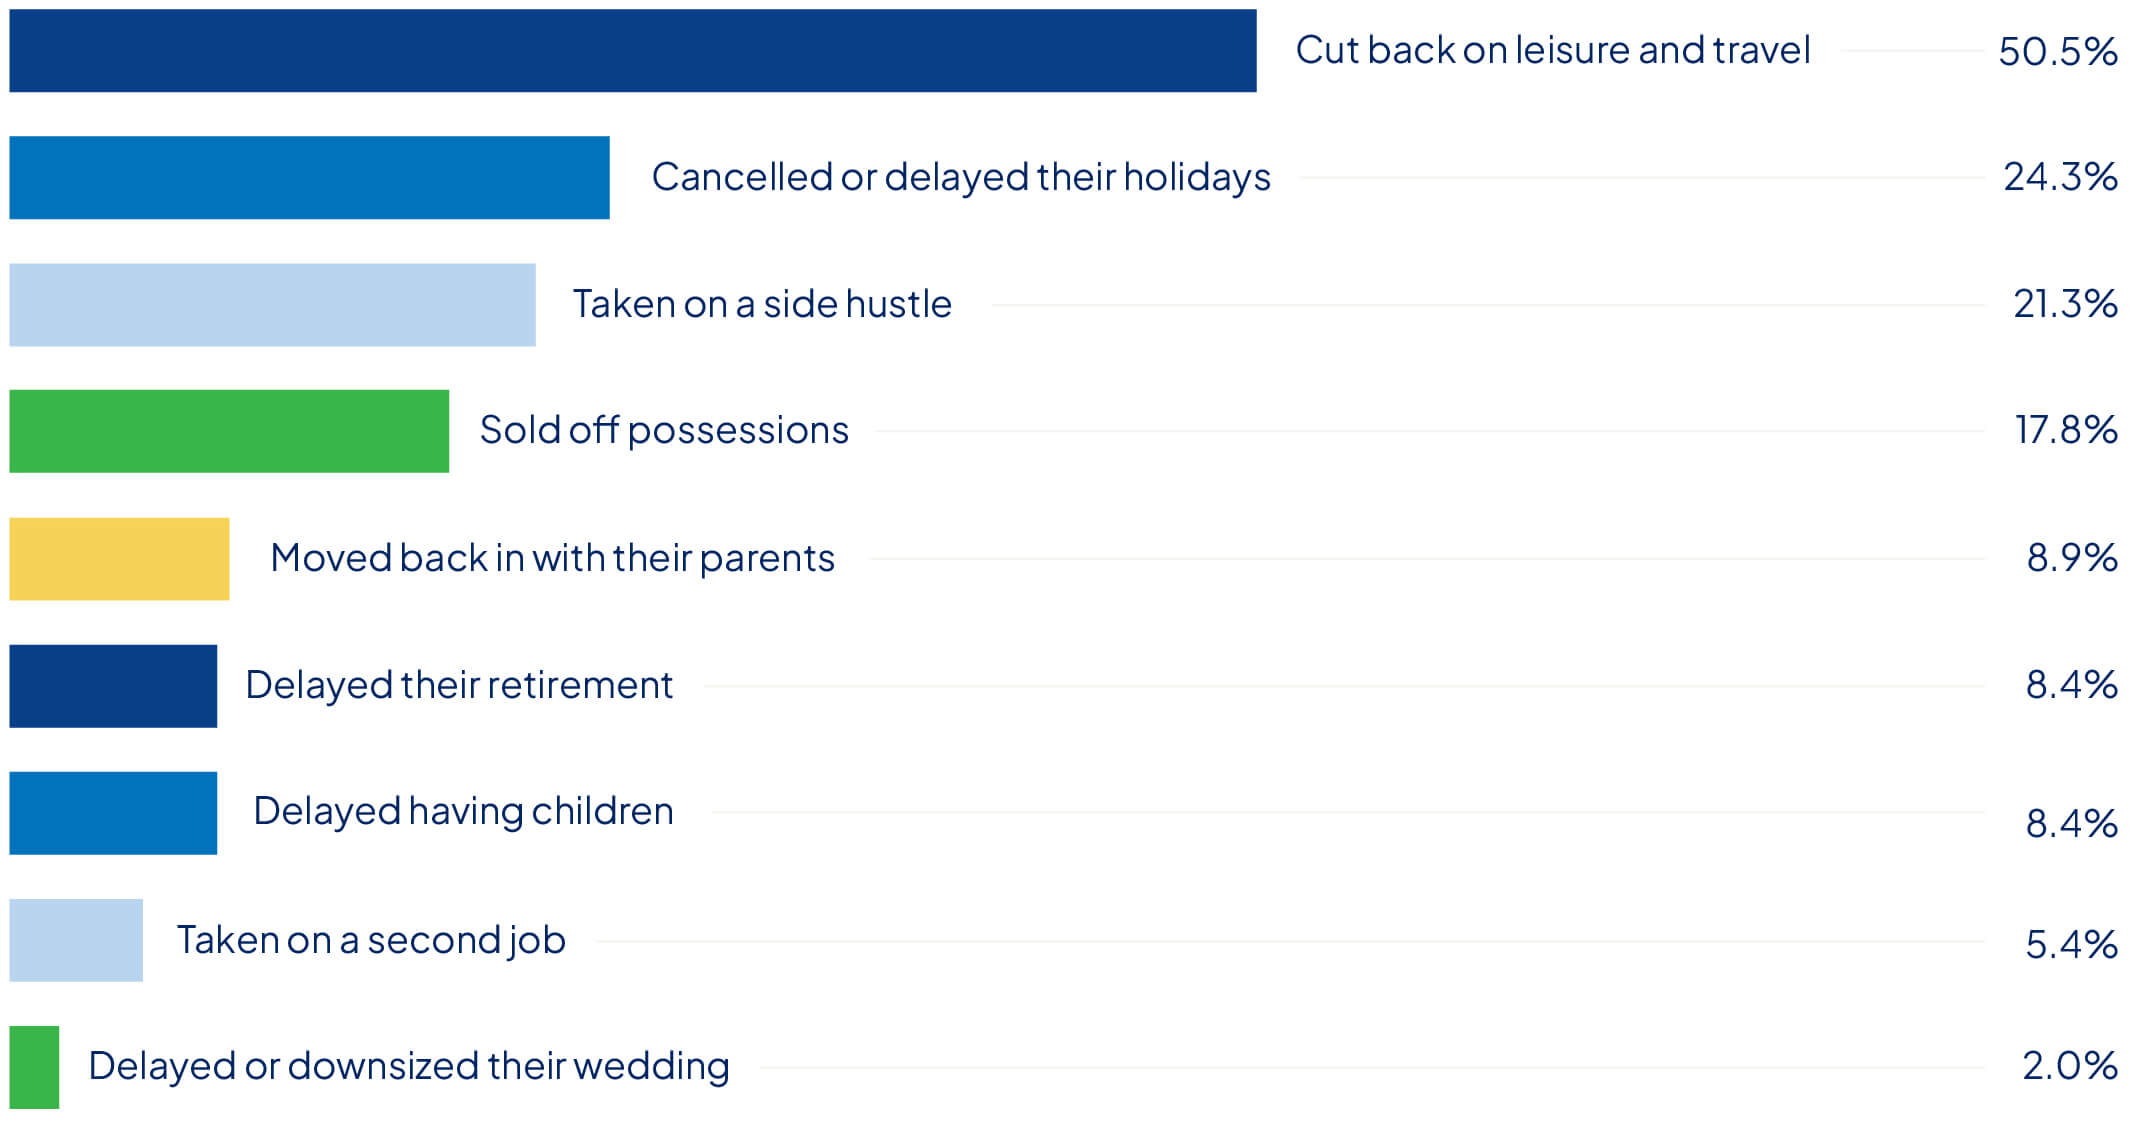
Task: Click the 'Moved back in with their parents' text
Action: [552, 558]
